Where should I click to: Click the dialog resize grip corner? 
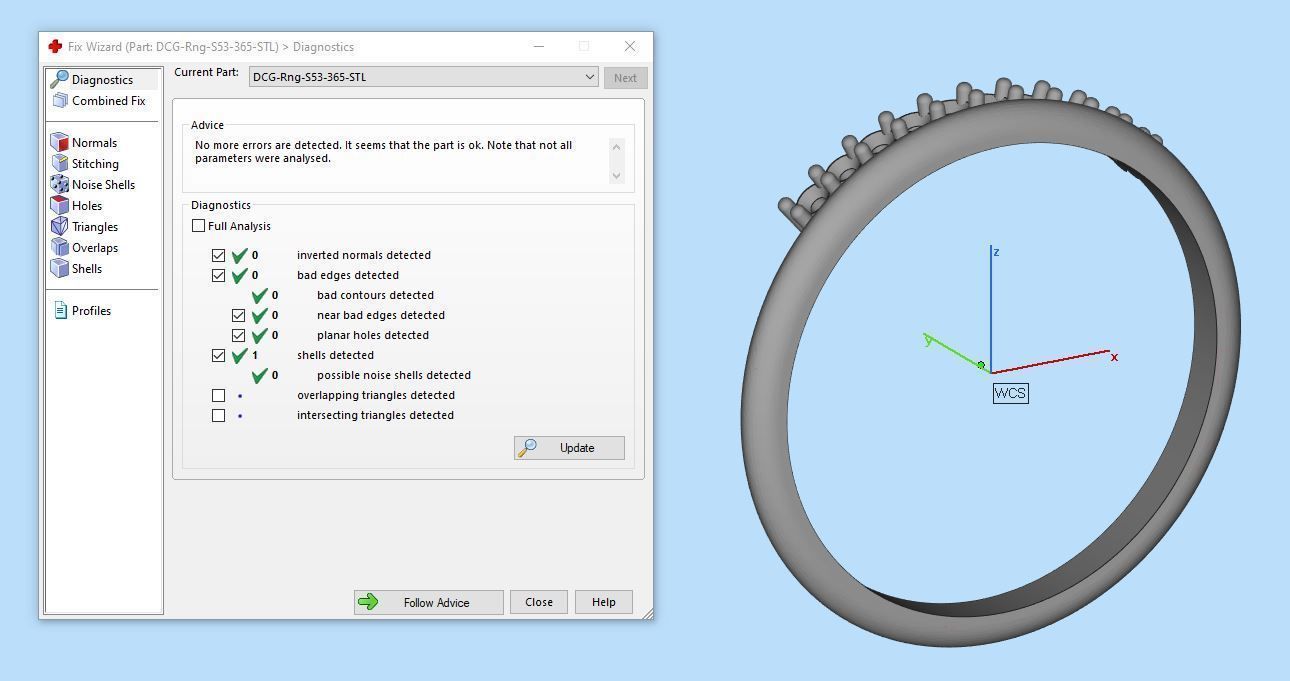click(x=647, y=613)
